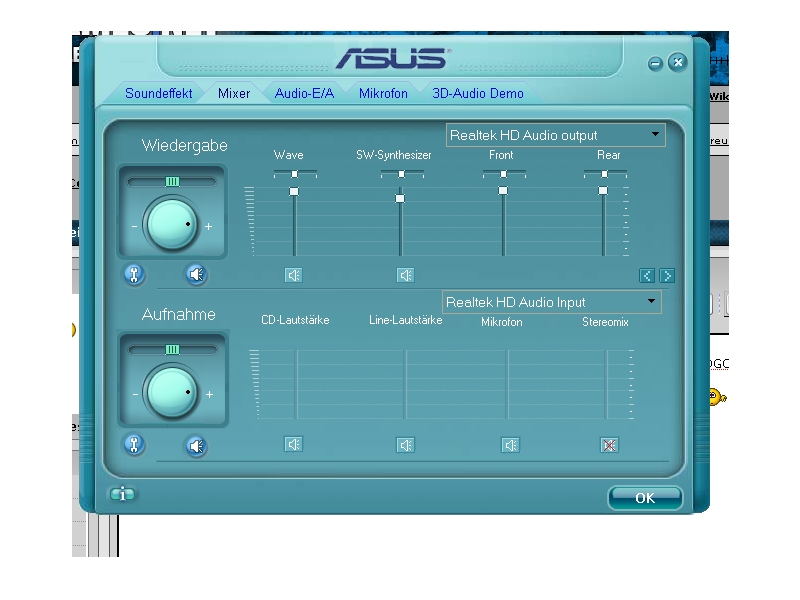The image size is (800, 600).
Task: Mute the Mikrofon recording channel
Action: coord(511,445)
